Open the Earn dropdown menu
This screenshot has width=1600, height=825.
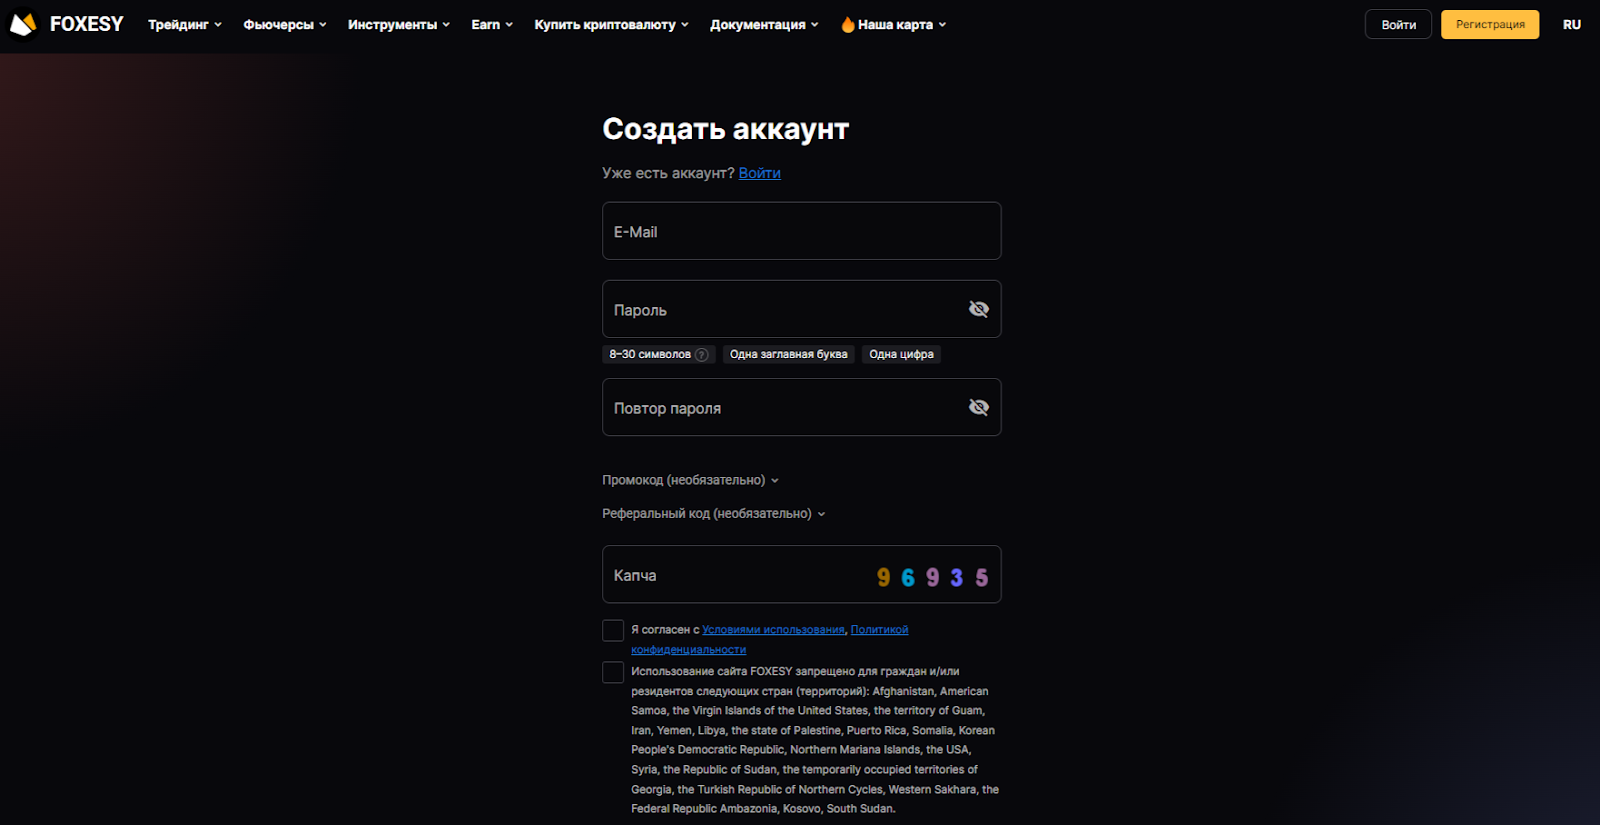click(x=491, y=25)
